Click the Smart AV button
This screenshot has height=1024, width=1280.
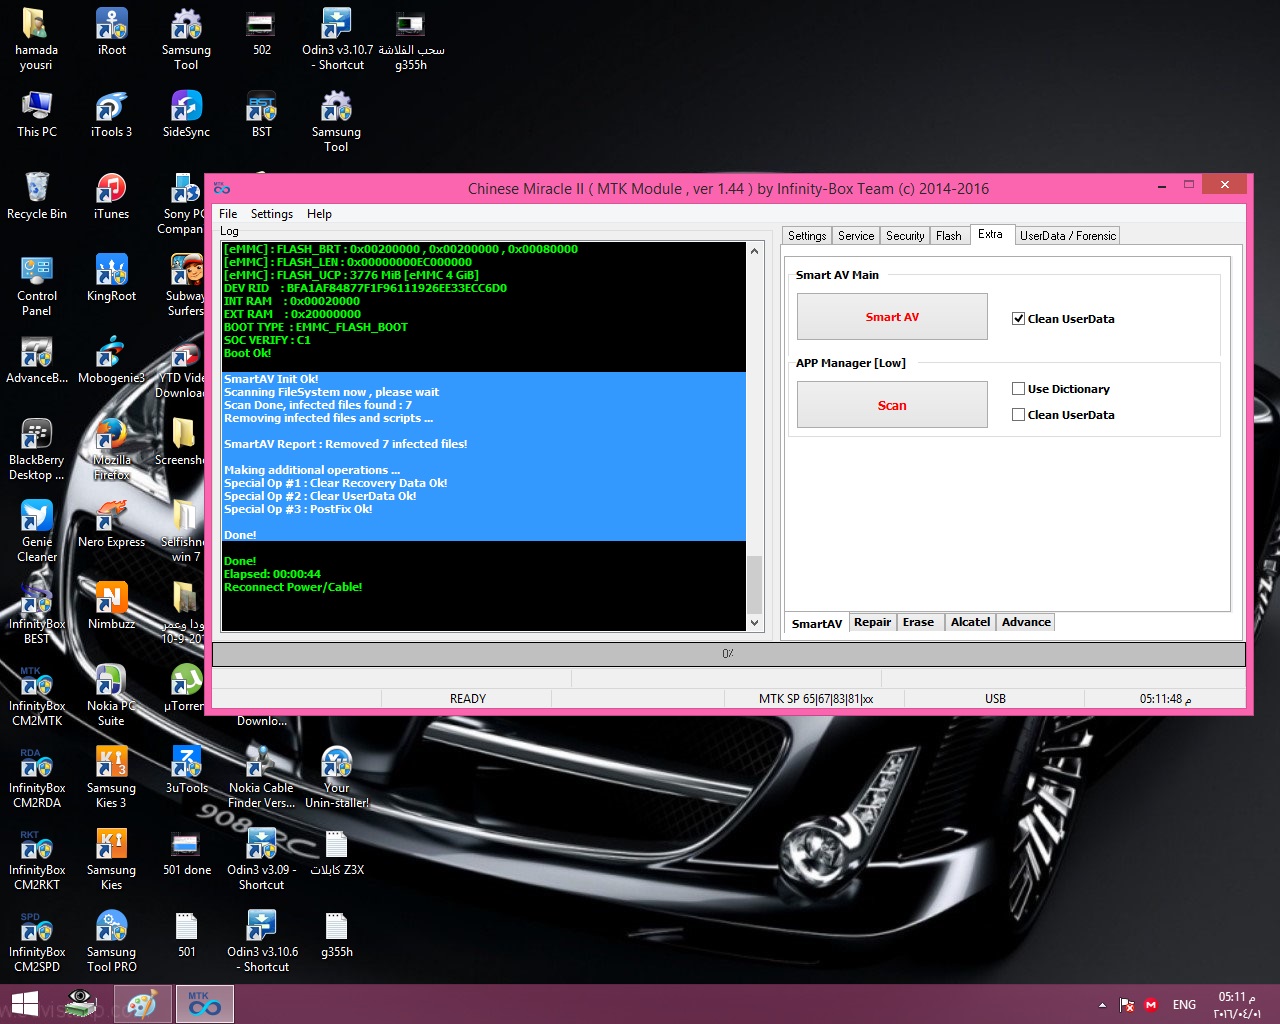pos(892,317)
